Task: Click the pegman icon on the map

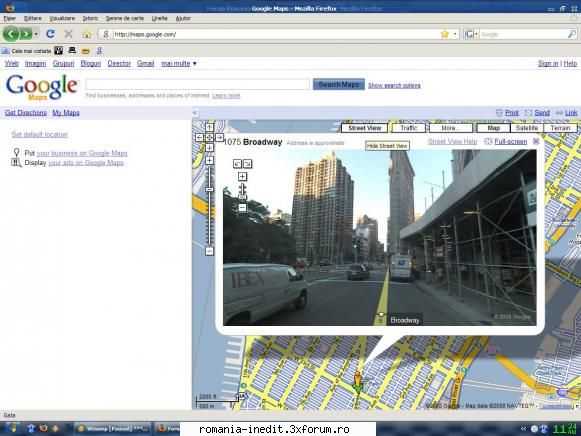Action: pyautogui.click(x=358, y=382)
